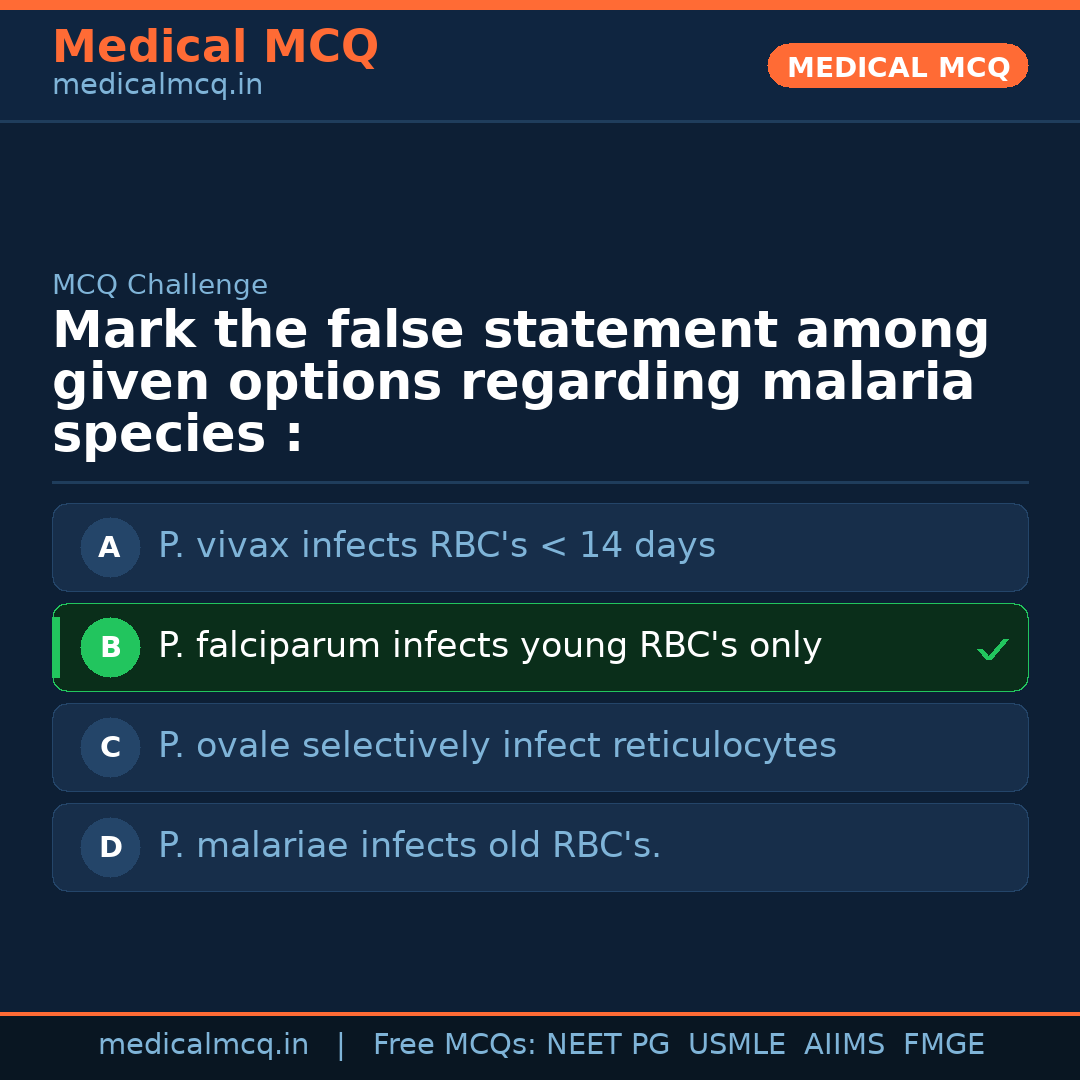Click the MCQ Challenge label
Image resolution: width=1080 pixels, height=1080 pixels.
[x=160, y=285]
